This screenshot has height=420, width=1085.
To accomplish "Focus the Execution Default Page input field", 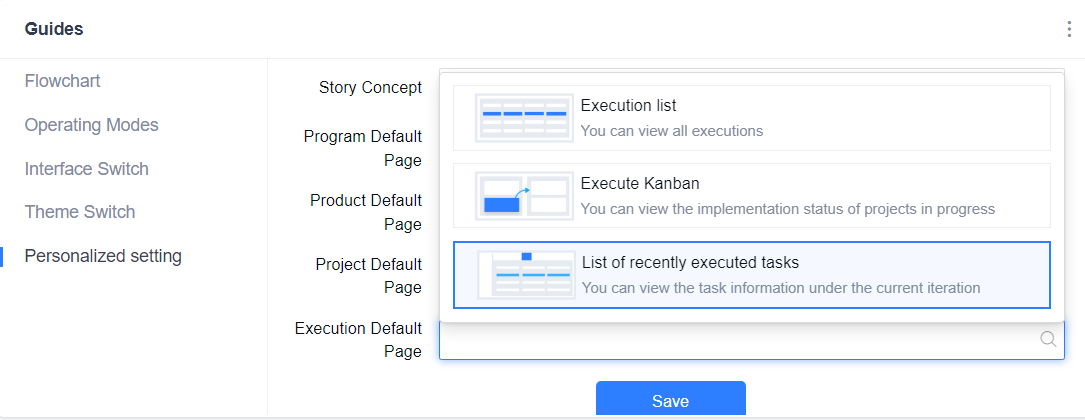I will point(751,340).
